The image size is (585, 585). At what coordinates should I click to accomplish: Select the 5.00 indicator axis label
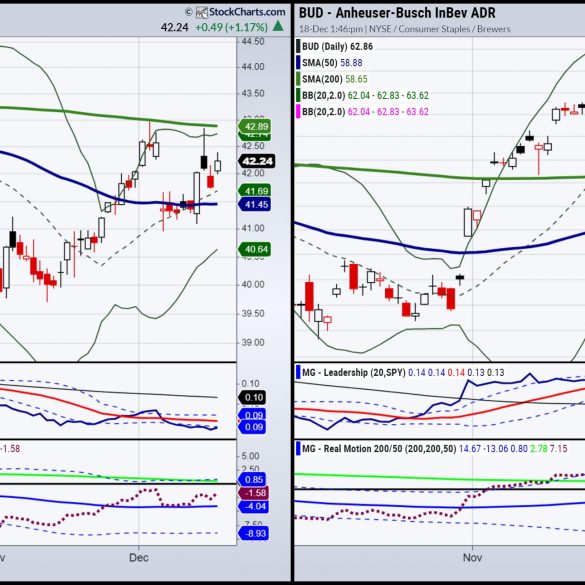coord(250,456)
